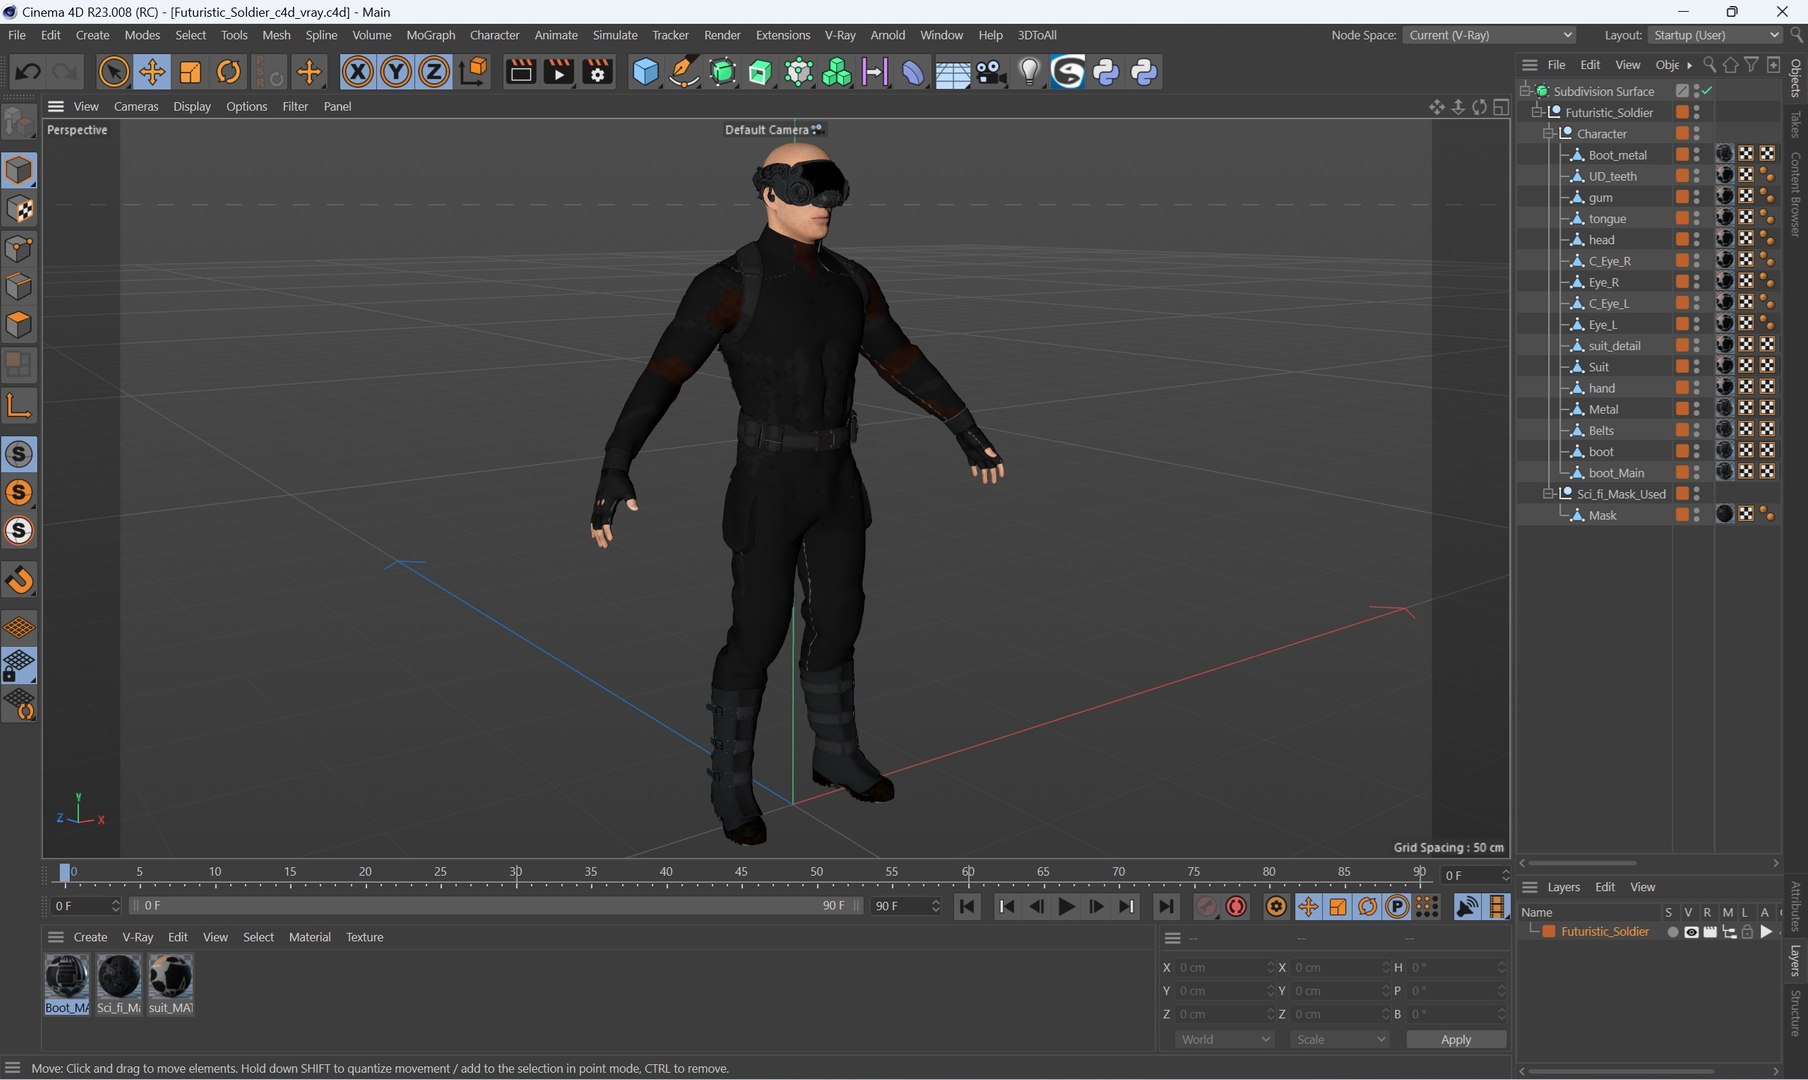Step to the next frame
Viewport: 1808px width, 1080px height.
point(1097,906)
